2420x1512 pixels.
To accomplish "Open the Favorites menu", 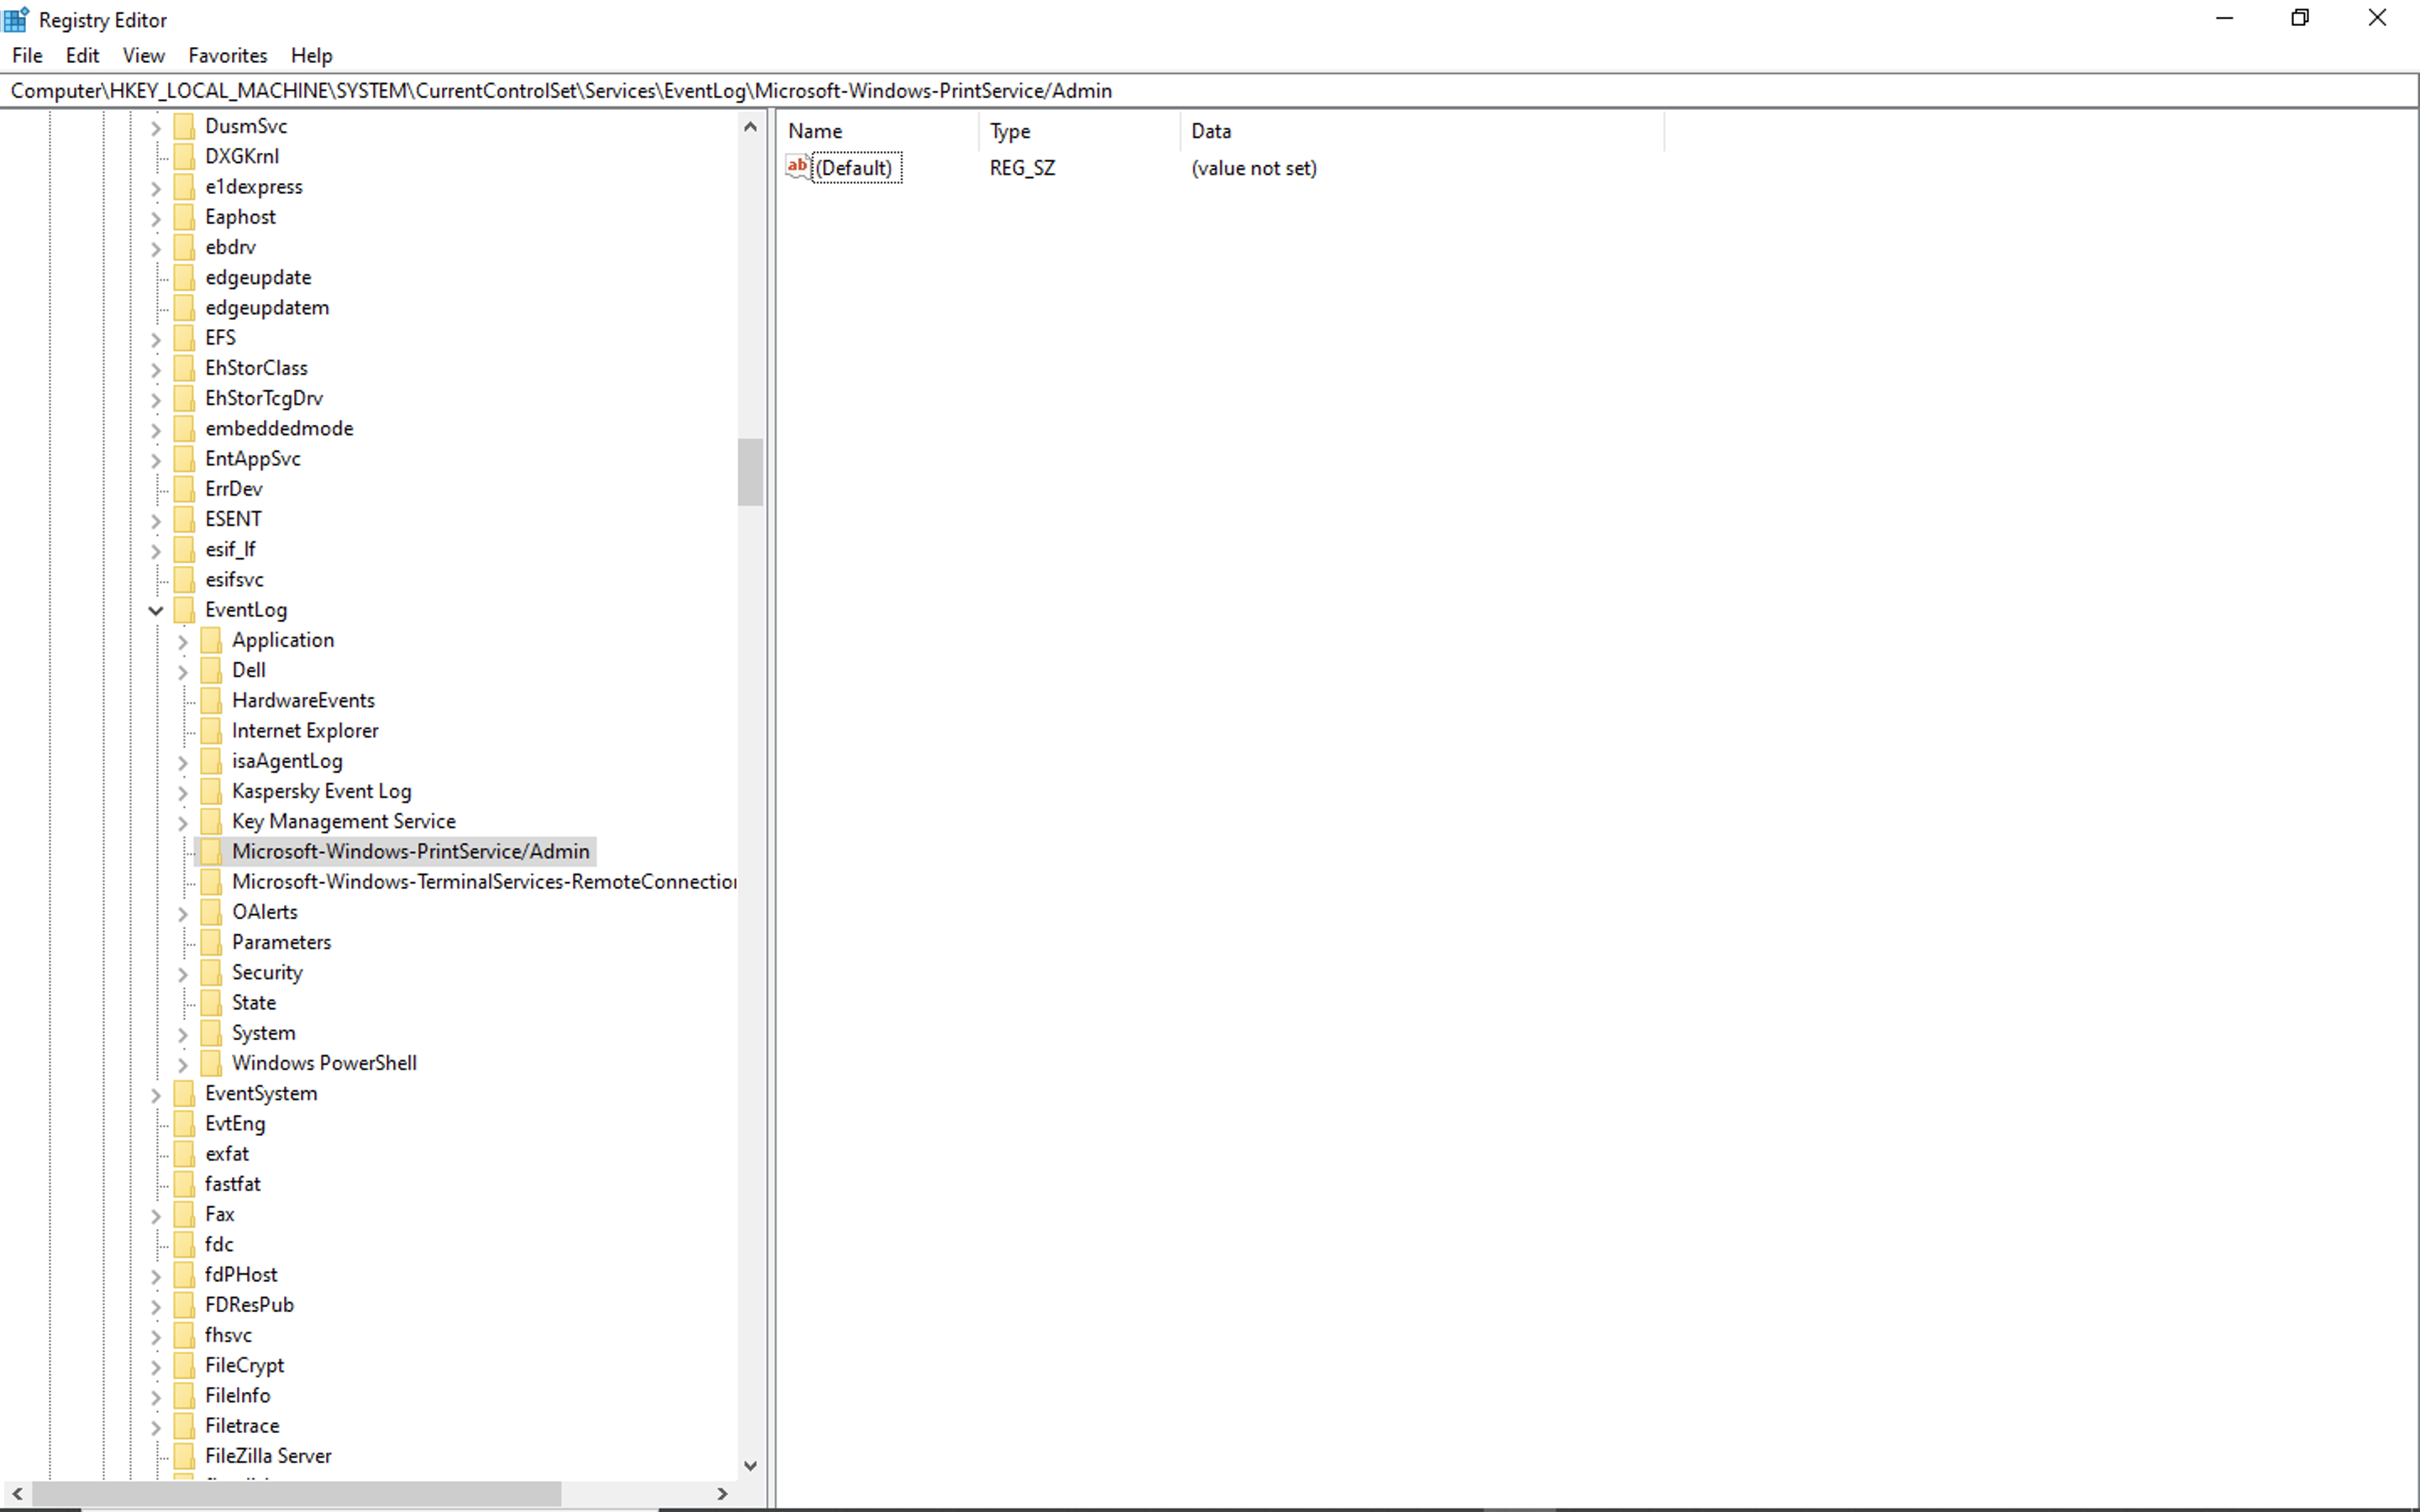I will [x=227, y=56].
